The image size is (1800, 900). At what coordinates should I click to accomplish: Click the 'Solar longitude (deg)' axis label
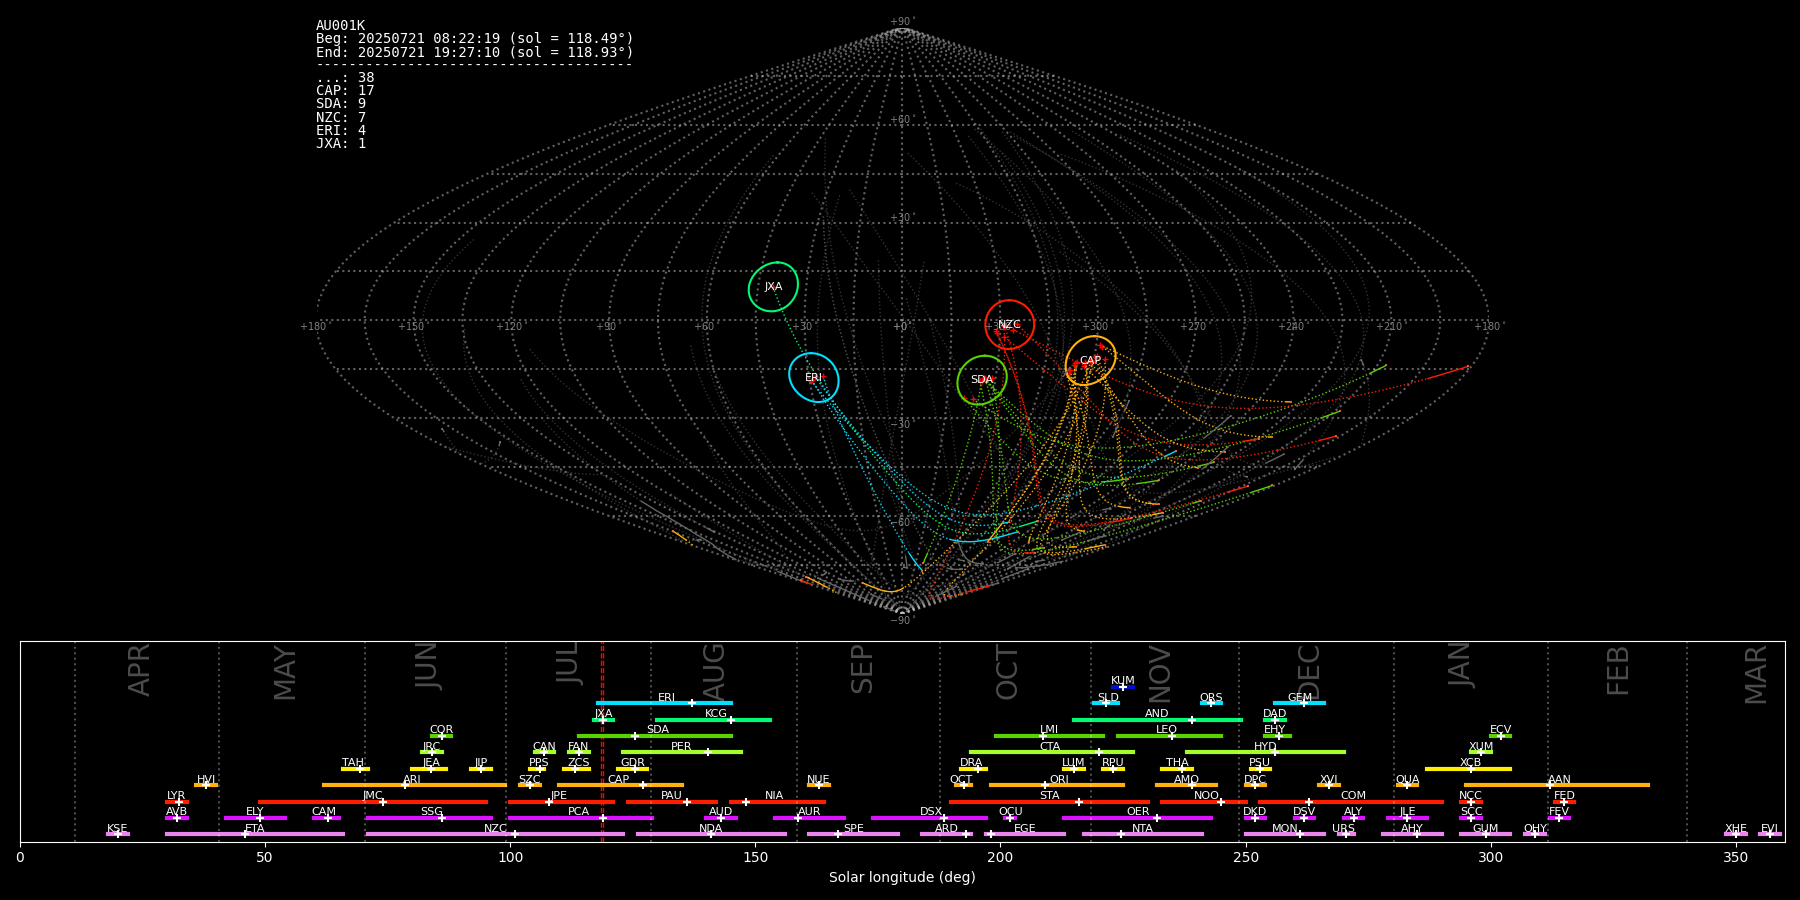pyautogui.click(x=902, y=877)
